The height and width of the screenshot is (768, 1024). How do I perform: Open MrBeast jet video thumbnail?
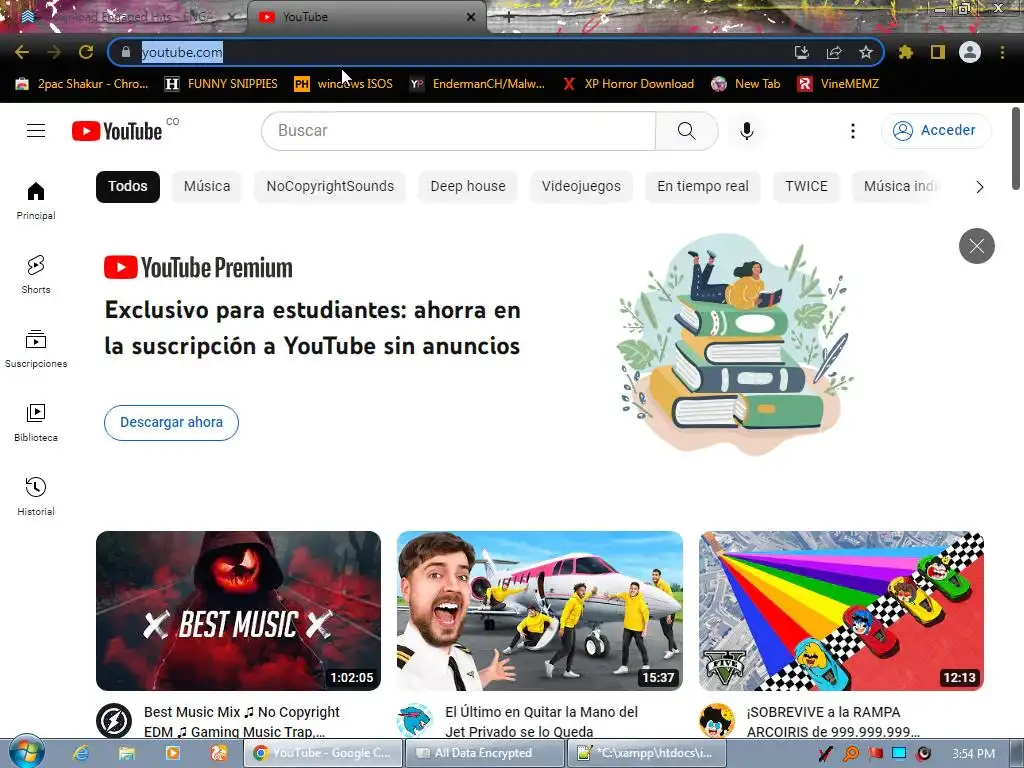point(539,611)
